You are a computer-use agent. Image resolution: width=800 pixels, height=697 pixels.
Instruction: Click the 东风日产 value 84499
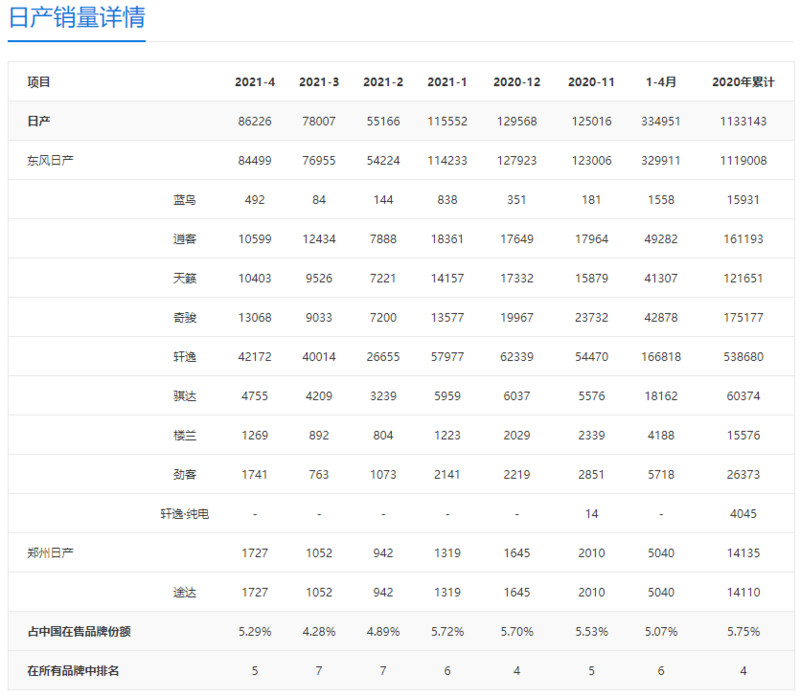[x=255, y=161]
